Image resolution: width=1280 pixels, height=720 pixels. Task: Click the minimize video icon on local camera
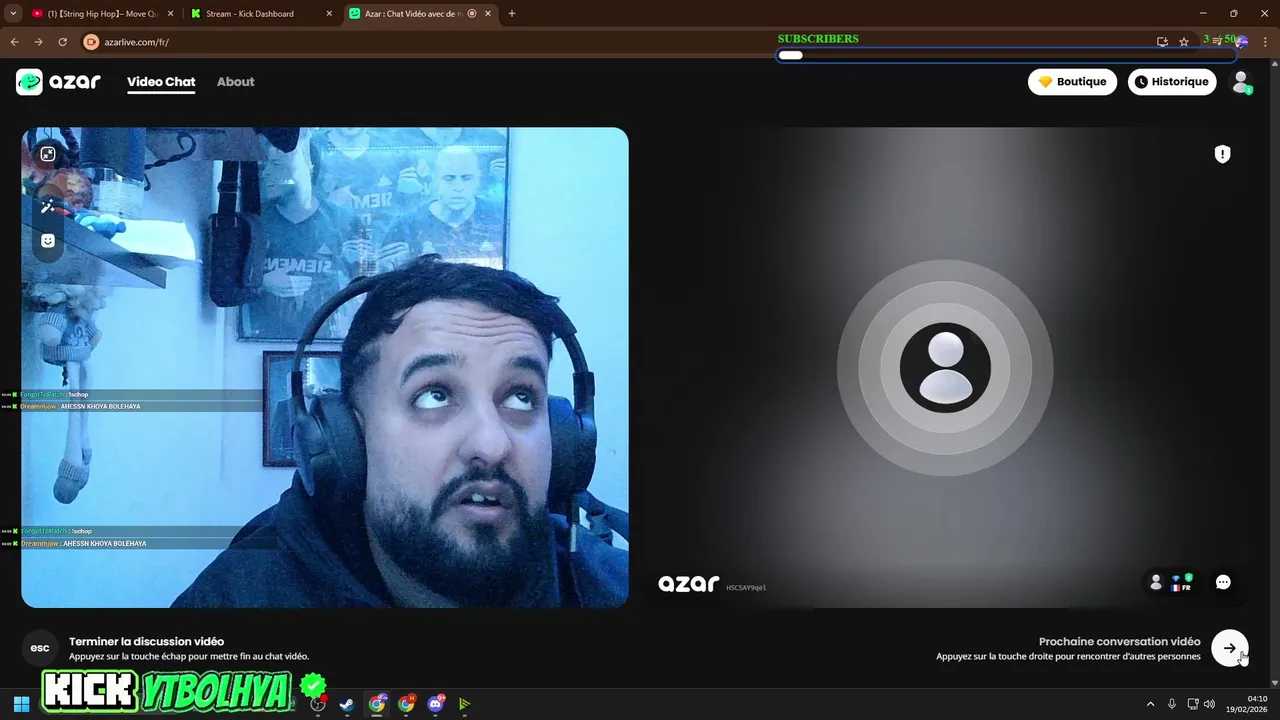point(47,154)
